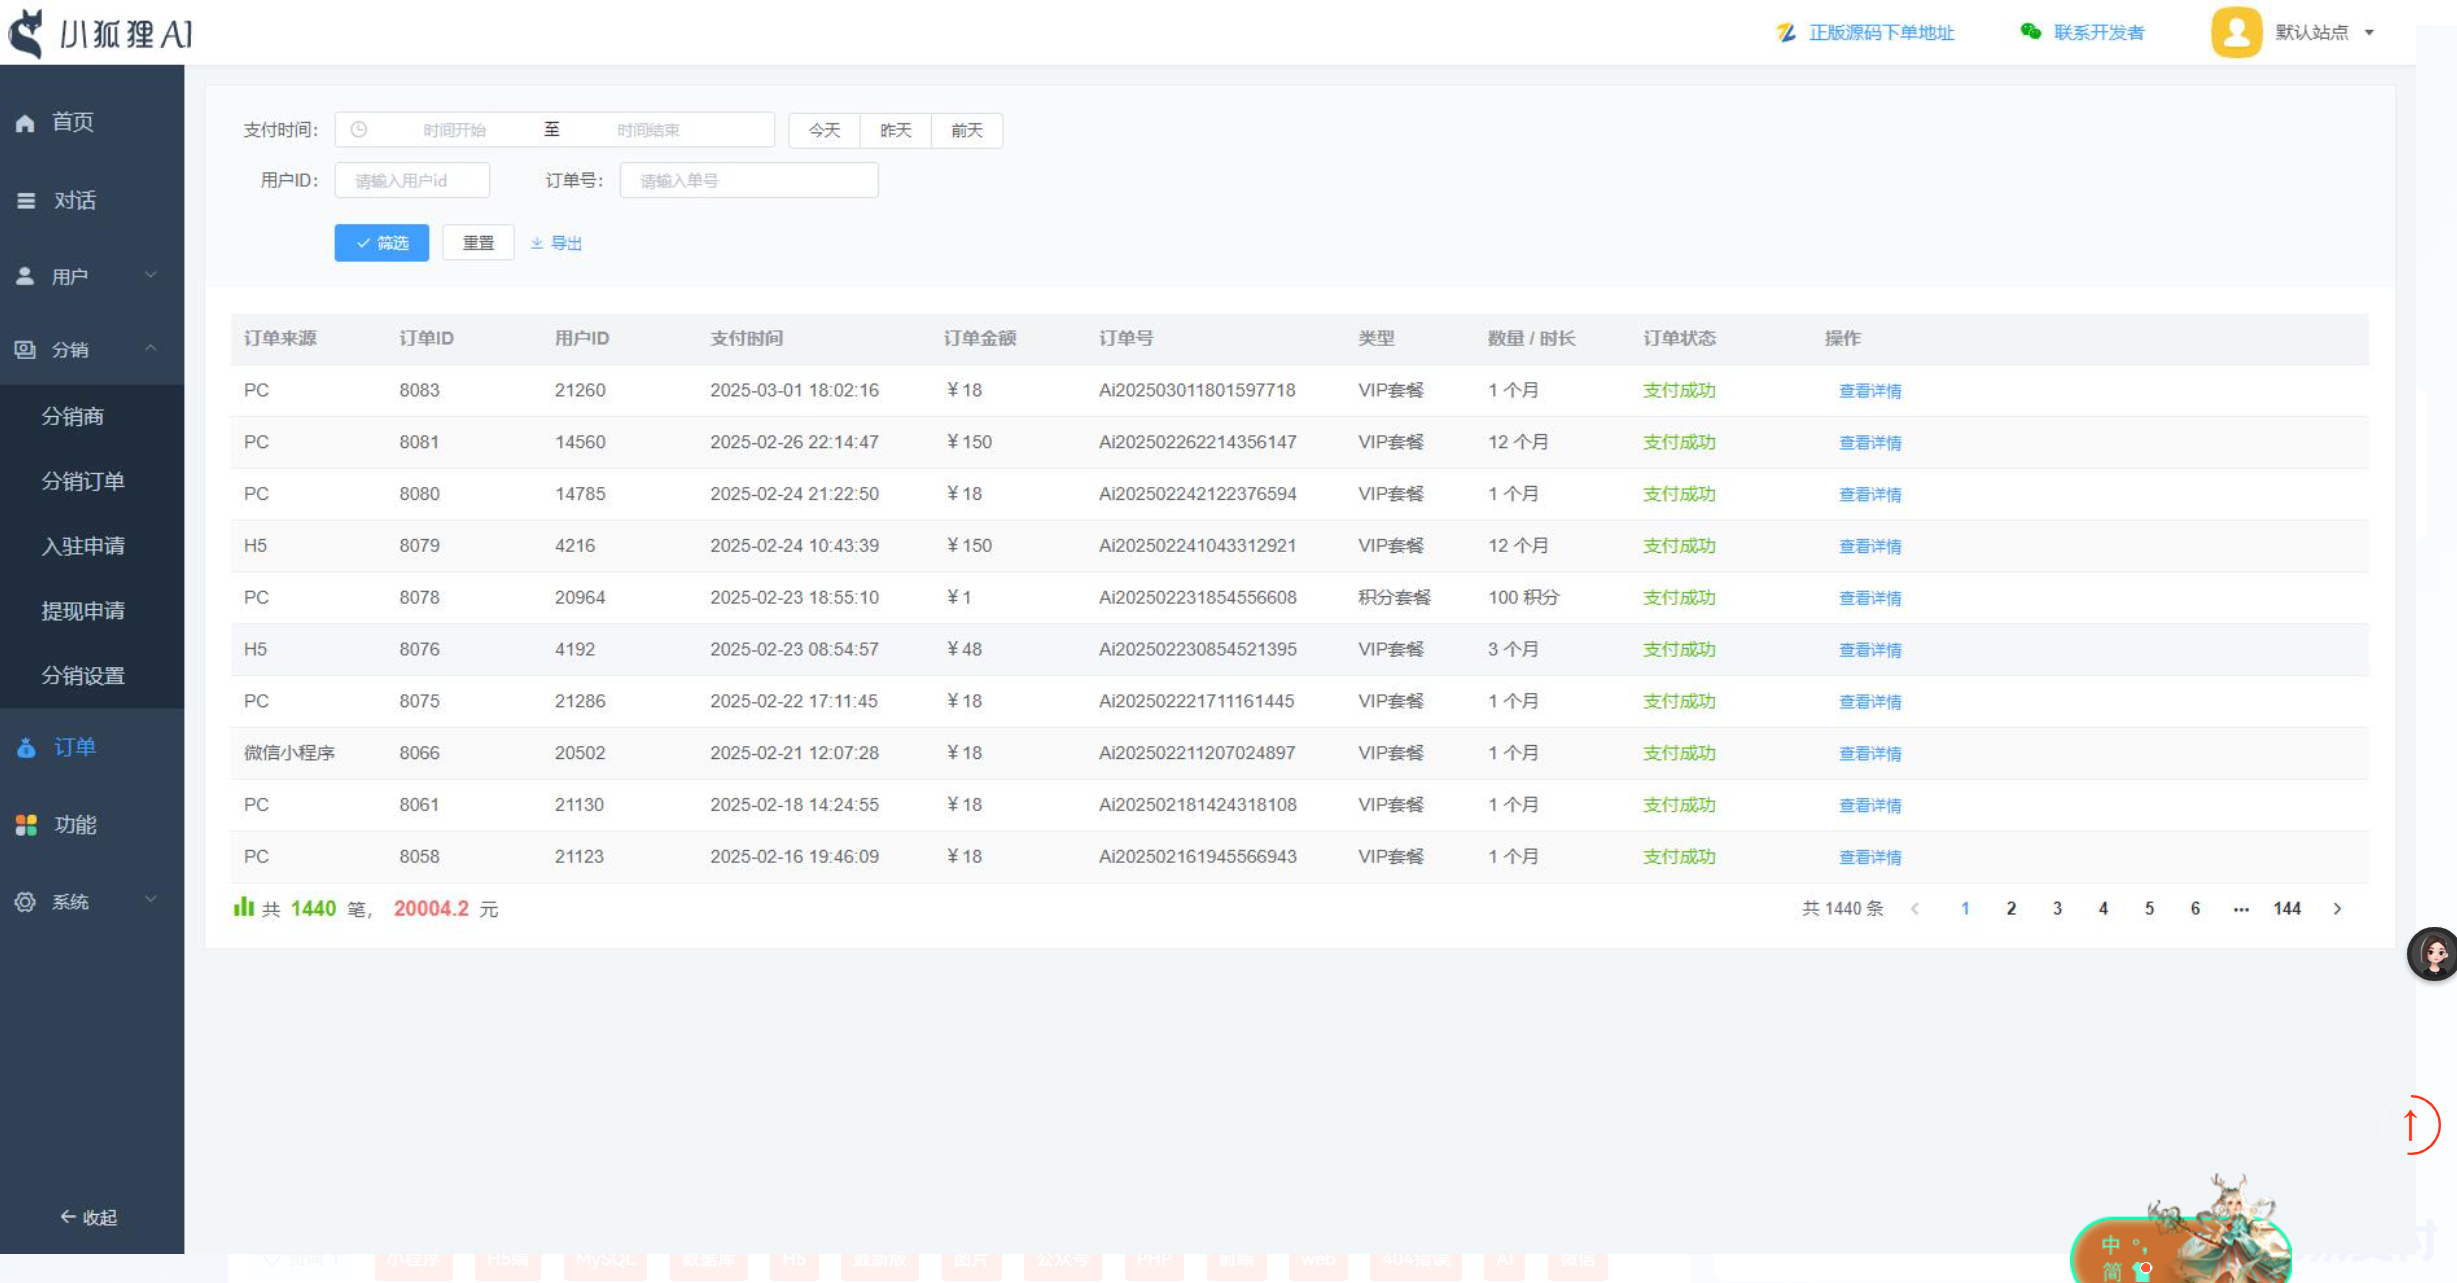Filter payments to 今天
Image resolution: width=2457 pixels, height=1283 pixels.
pos(824,130)
